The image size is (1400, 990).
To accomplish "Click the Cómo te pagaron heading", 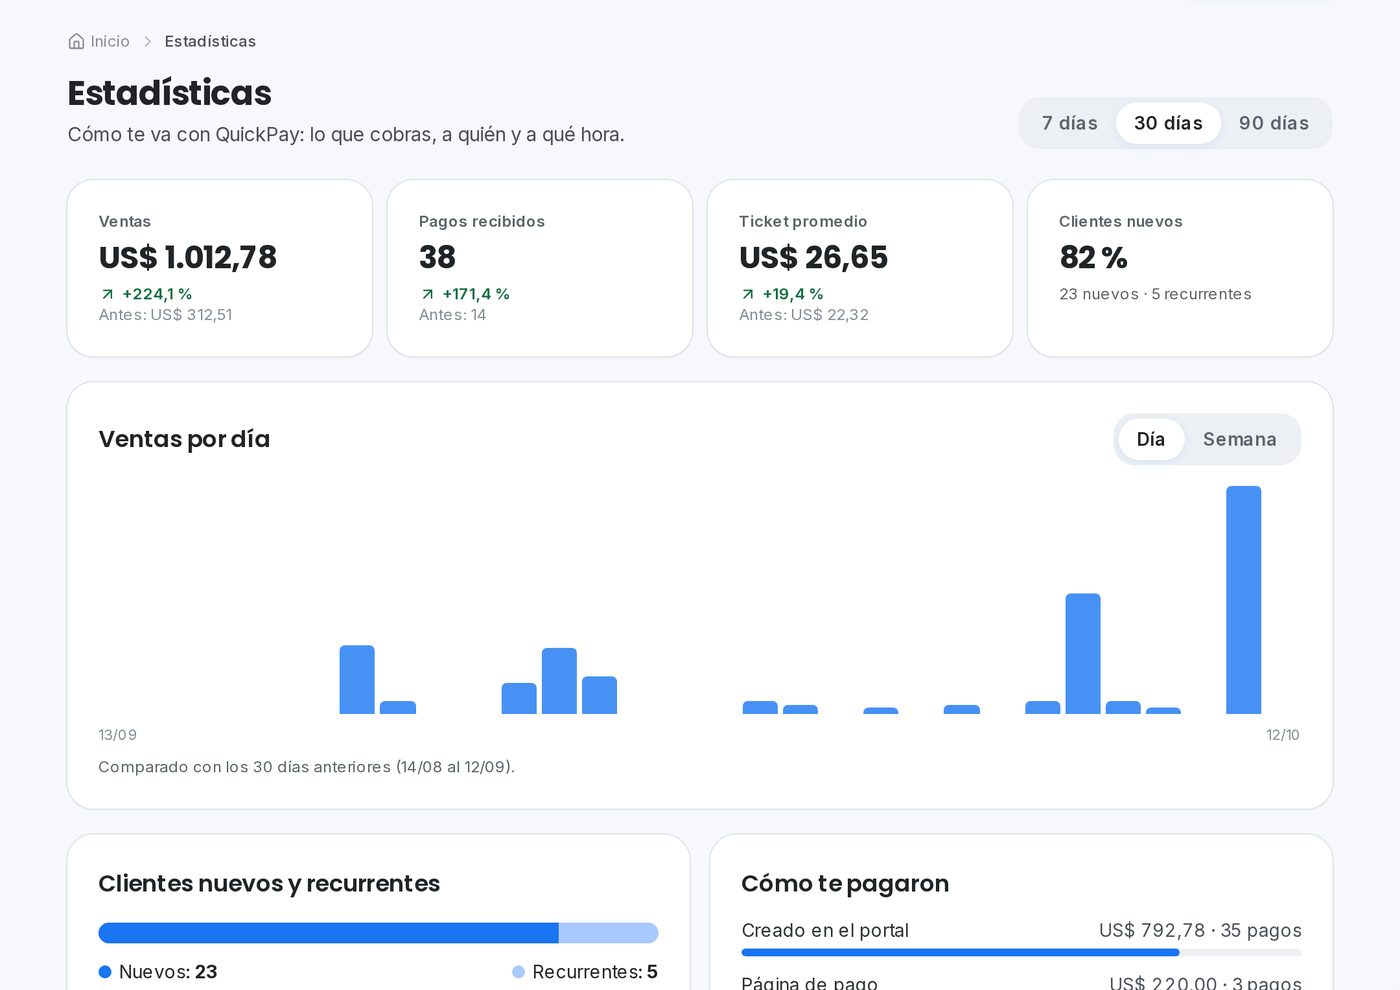I will click(845, 884).
